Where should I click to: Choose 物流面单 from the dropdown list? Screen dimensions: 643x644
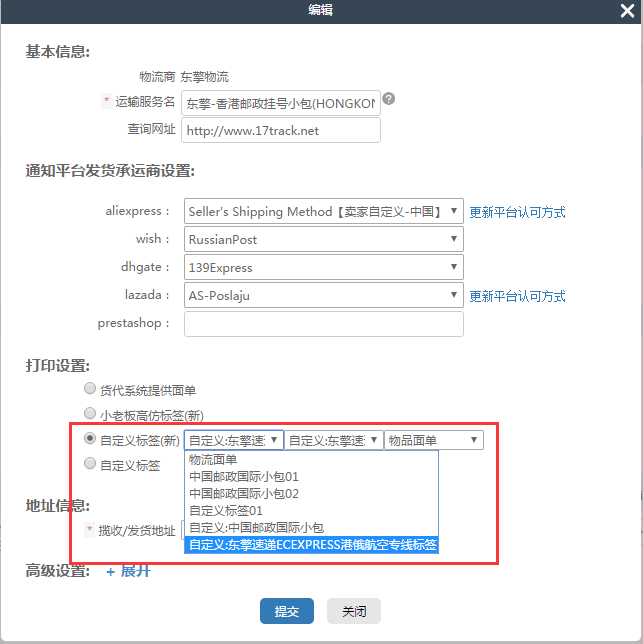tap(213, 460)
